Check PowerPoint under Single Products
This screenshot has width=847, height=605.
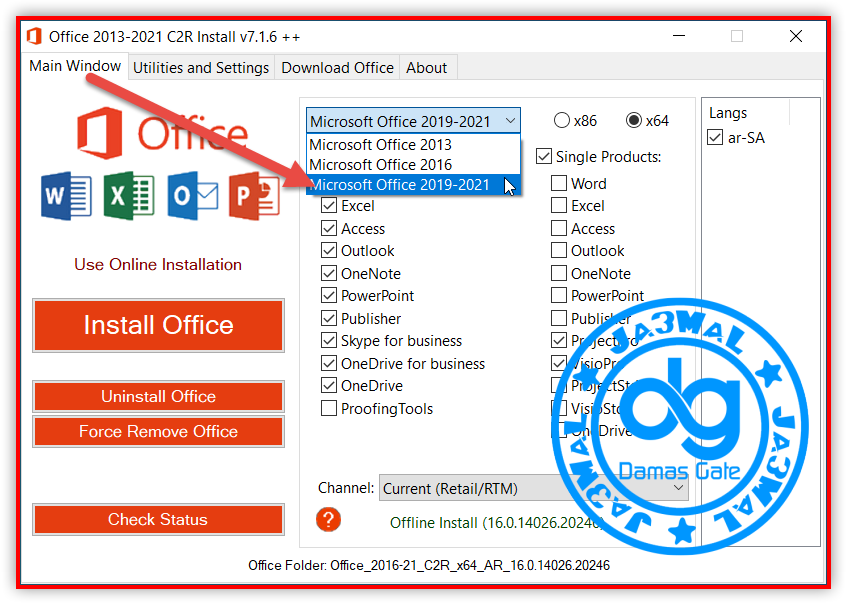559,295
